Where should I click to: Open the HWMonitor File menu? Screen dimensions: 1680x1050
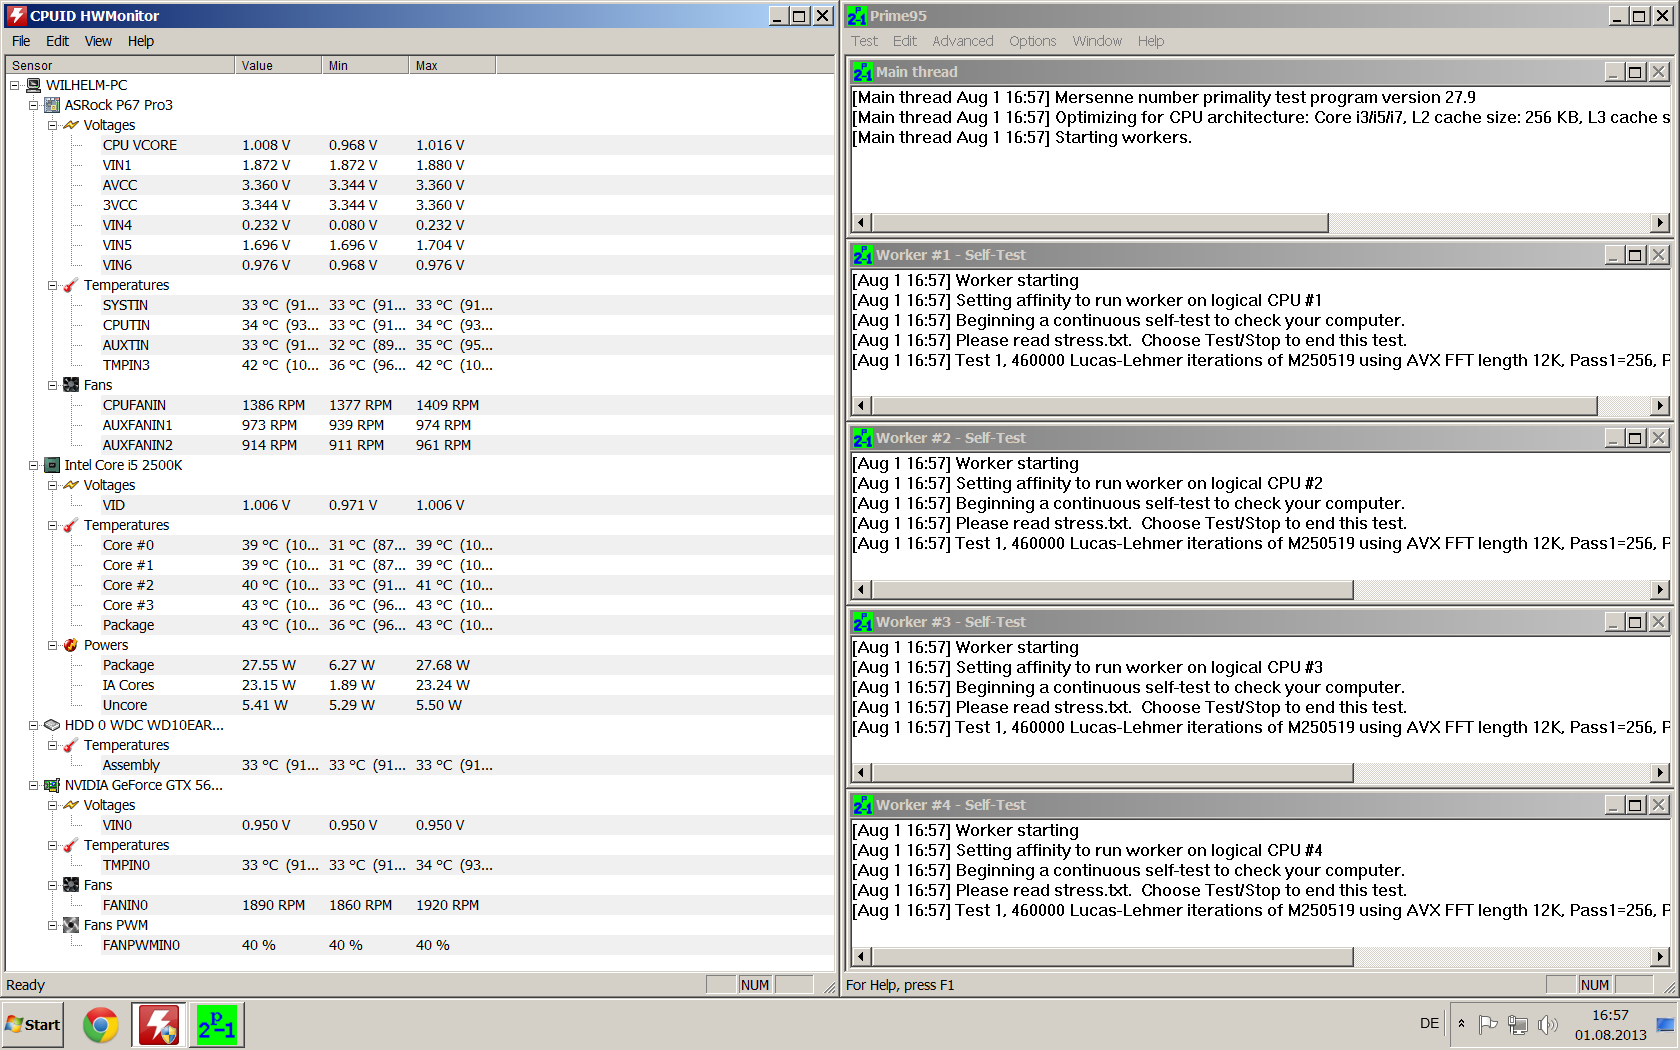pos(21,41)
